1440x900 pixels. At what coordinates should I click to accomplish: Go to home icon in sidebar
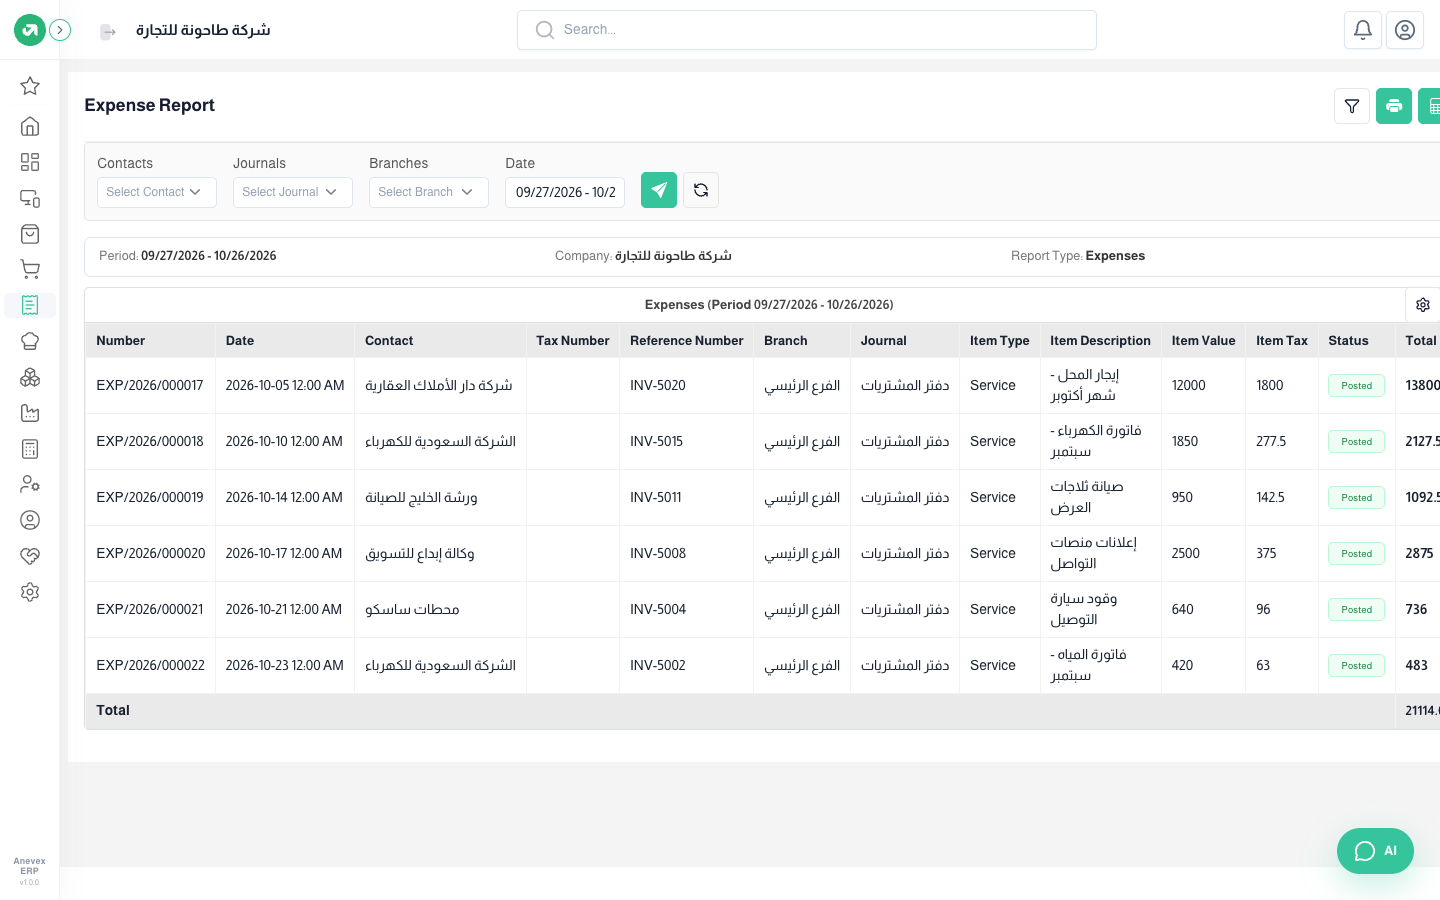pos(30,126)
